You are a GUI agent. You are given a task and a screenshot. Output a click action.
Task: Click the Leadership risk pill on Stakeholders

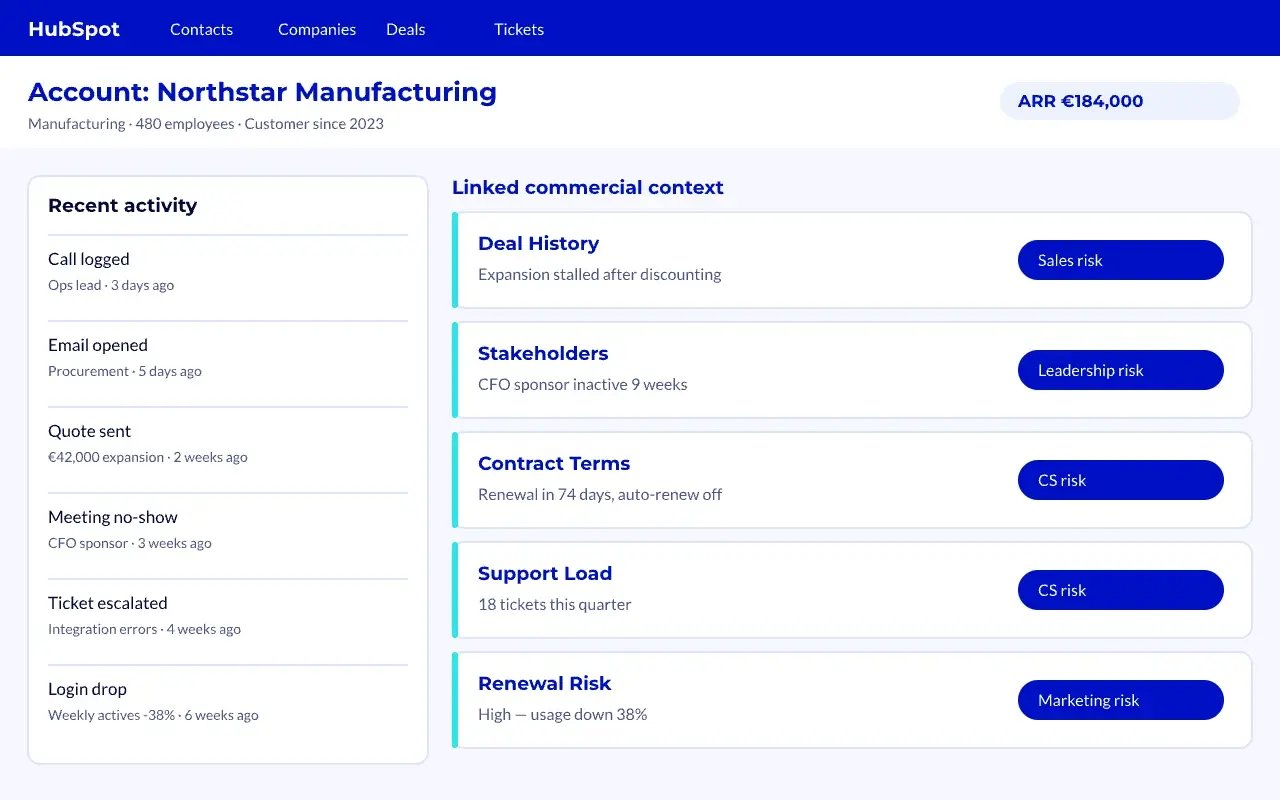1121,370
